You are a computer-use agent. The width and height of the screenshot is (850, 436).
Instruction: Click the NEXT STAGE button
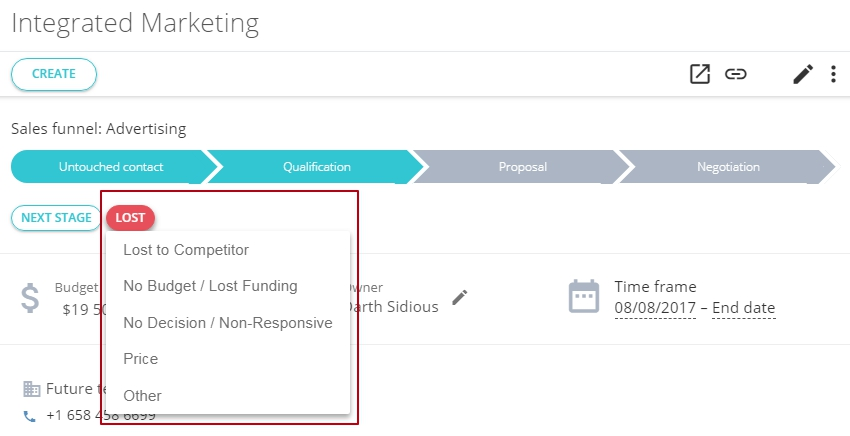(56, 217)
